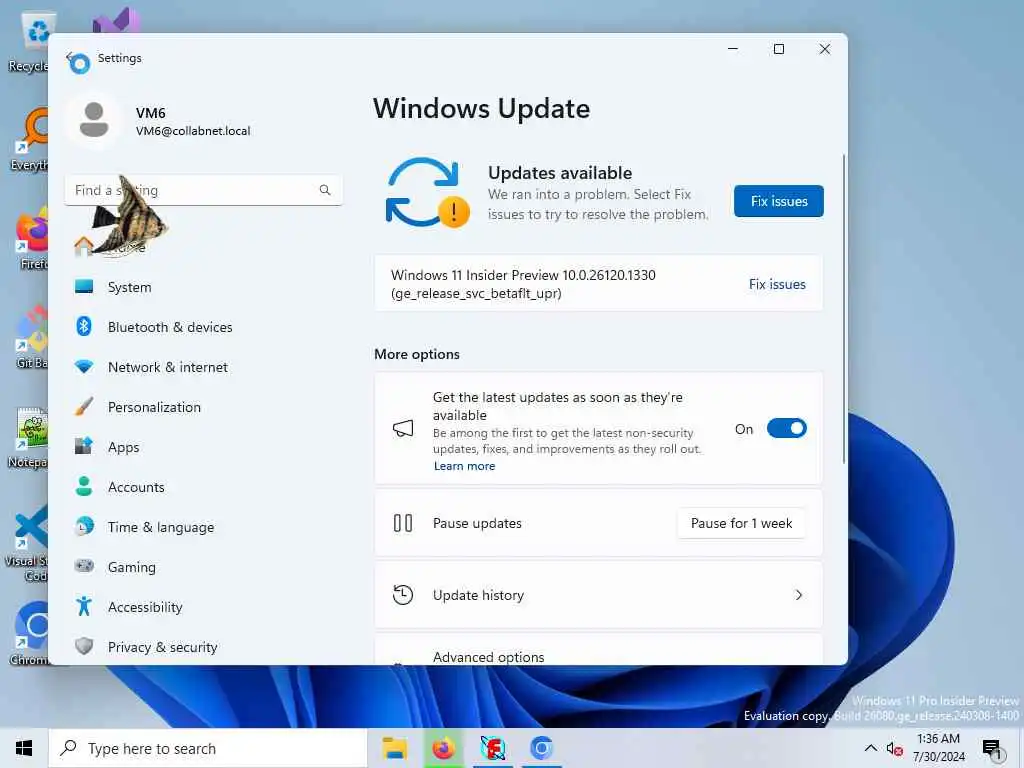Click the megaphone icon beside latest updates

[403, 428]
